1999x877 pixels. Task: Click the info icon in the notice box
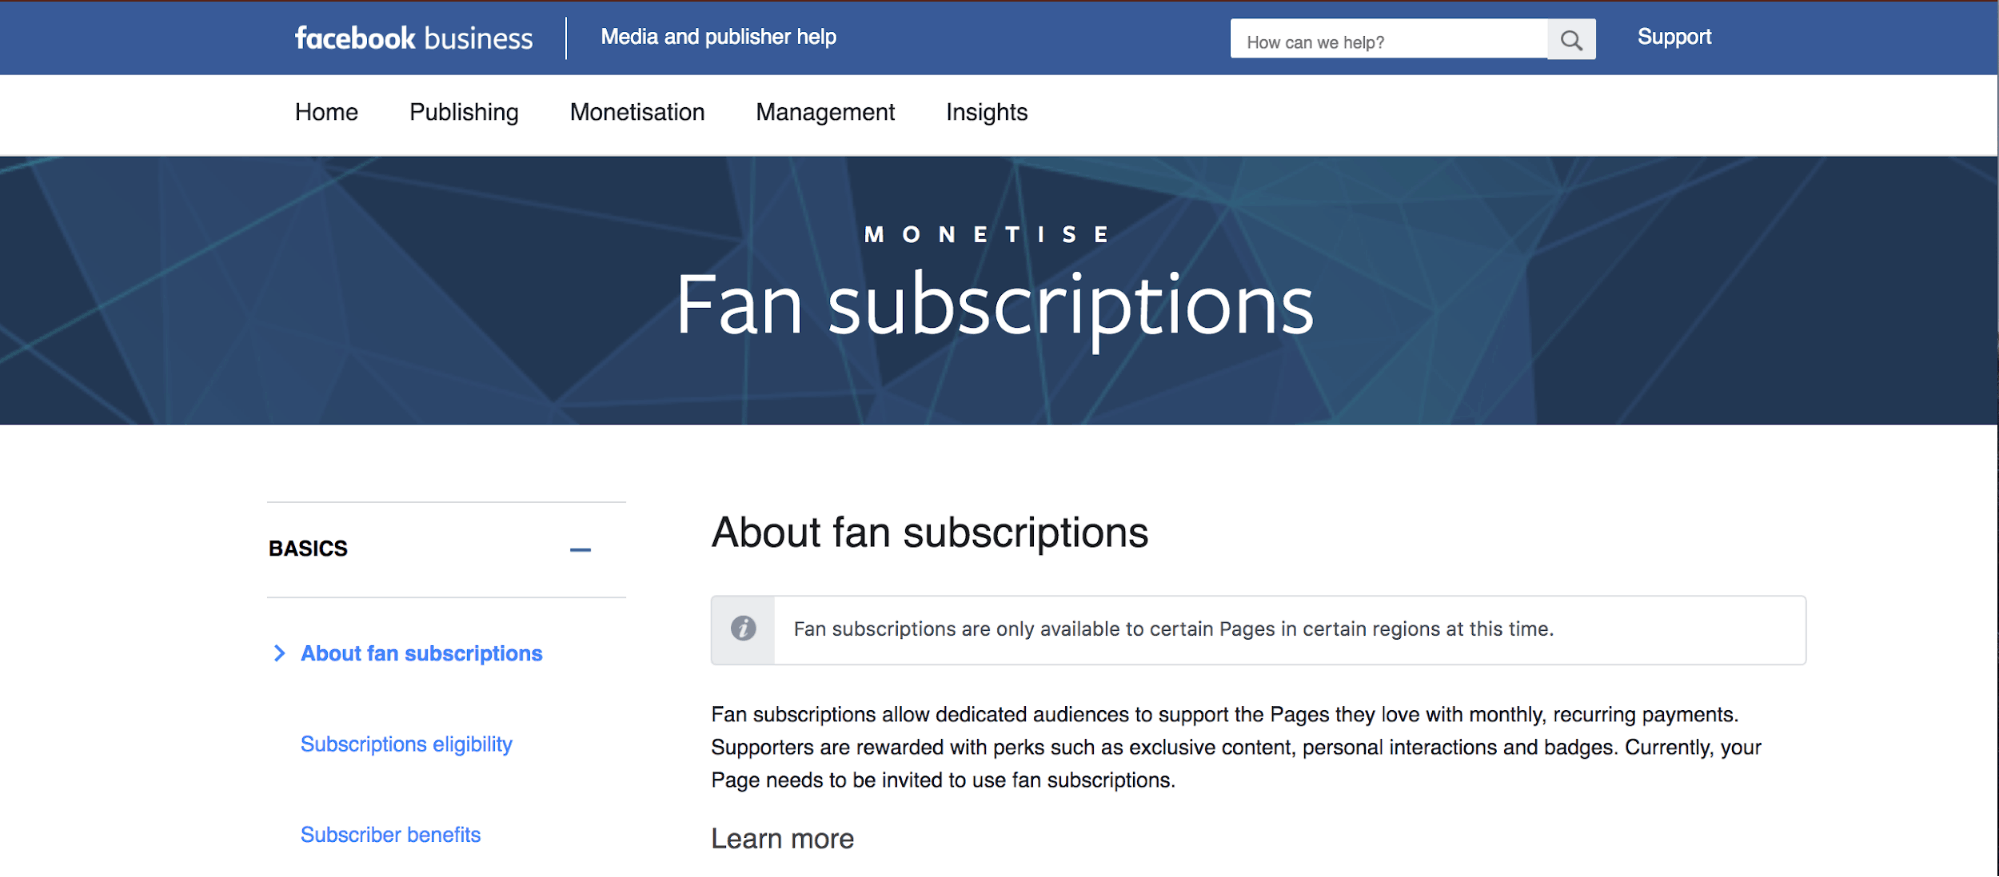(x=741, y=629)
